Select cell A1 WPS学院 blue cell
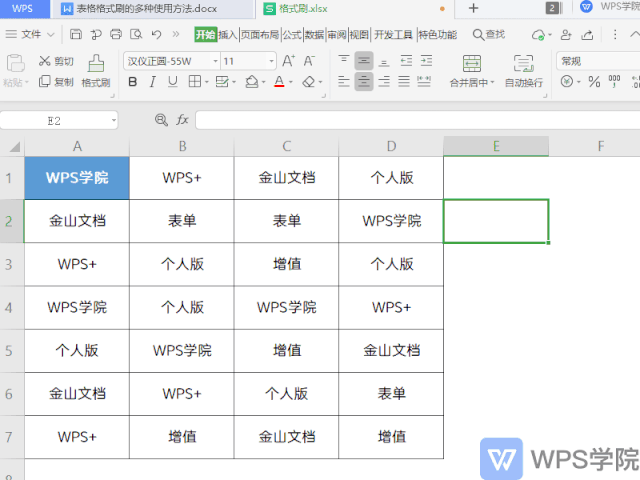 [77, 178]
